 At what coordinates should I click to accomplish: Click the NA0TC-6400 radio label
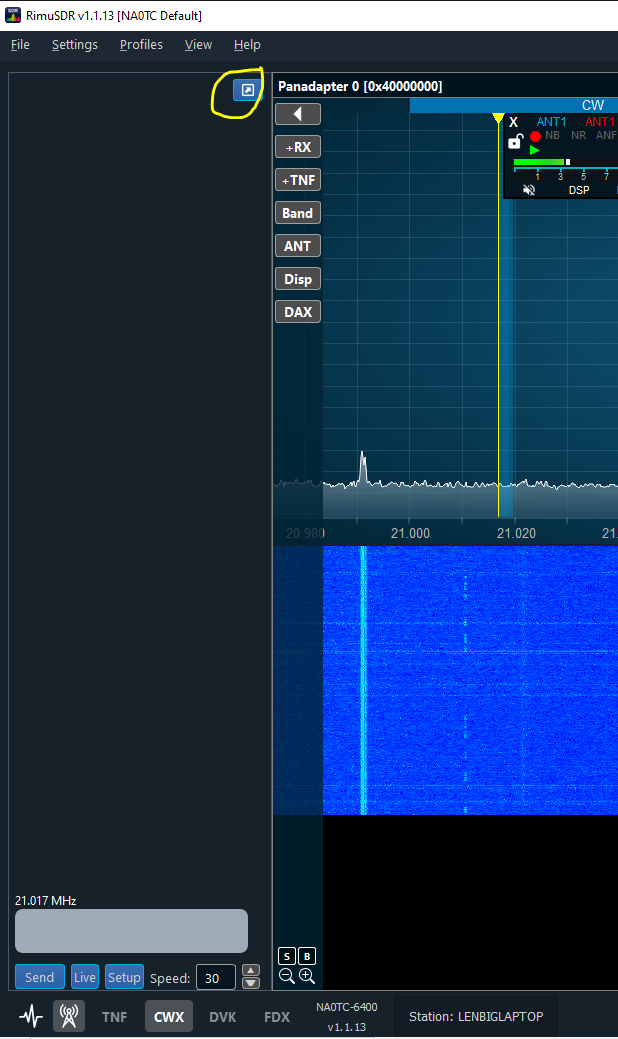pos(346,1007)
